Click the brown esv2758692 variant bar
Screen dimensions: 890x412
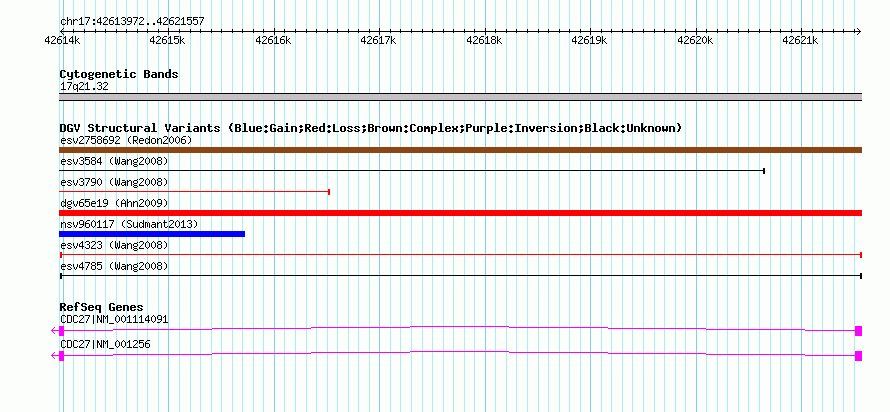(460, 150)
